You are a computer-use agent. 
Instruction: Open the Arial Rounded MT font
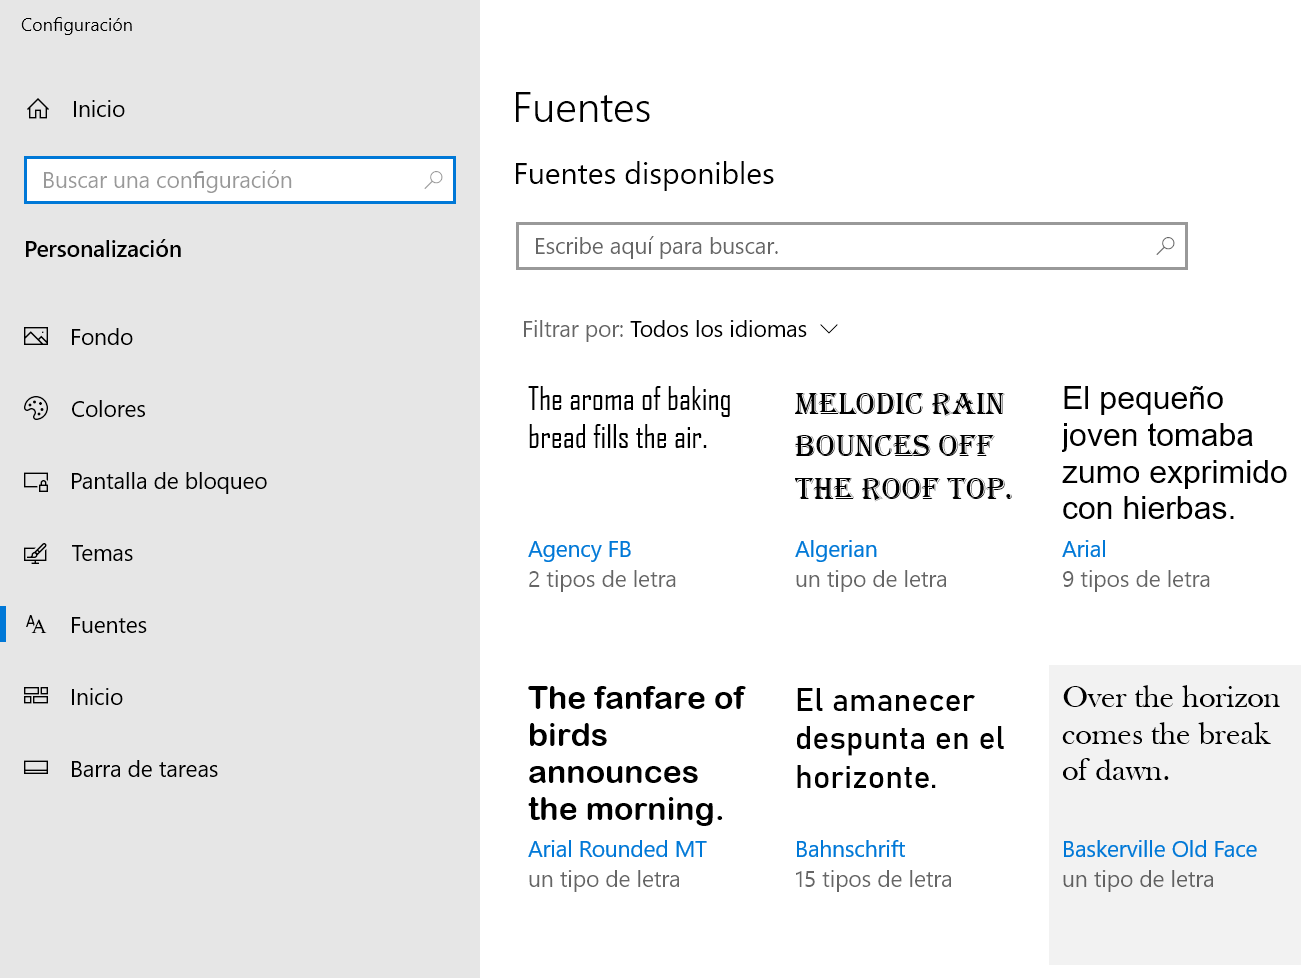click(617, 849)
